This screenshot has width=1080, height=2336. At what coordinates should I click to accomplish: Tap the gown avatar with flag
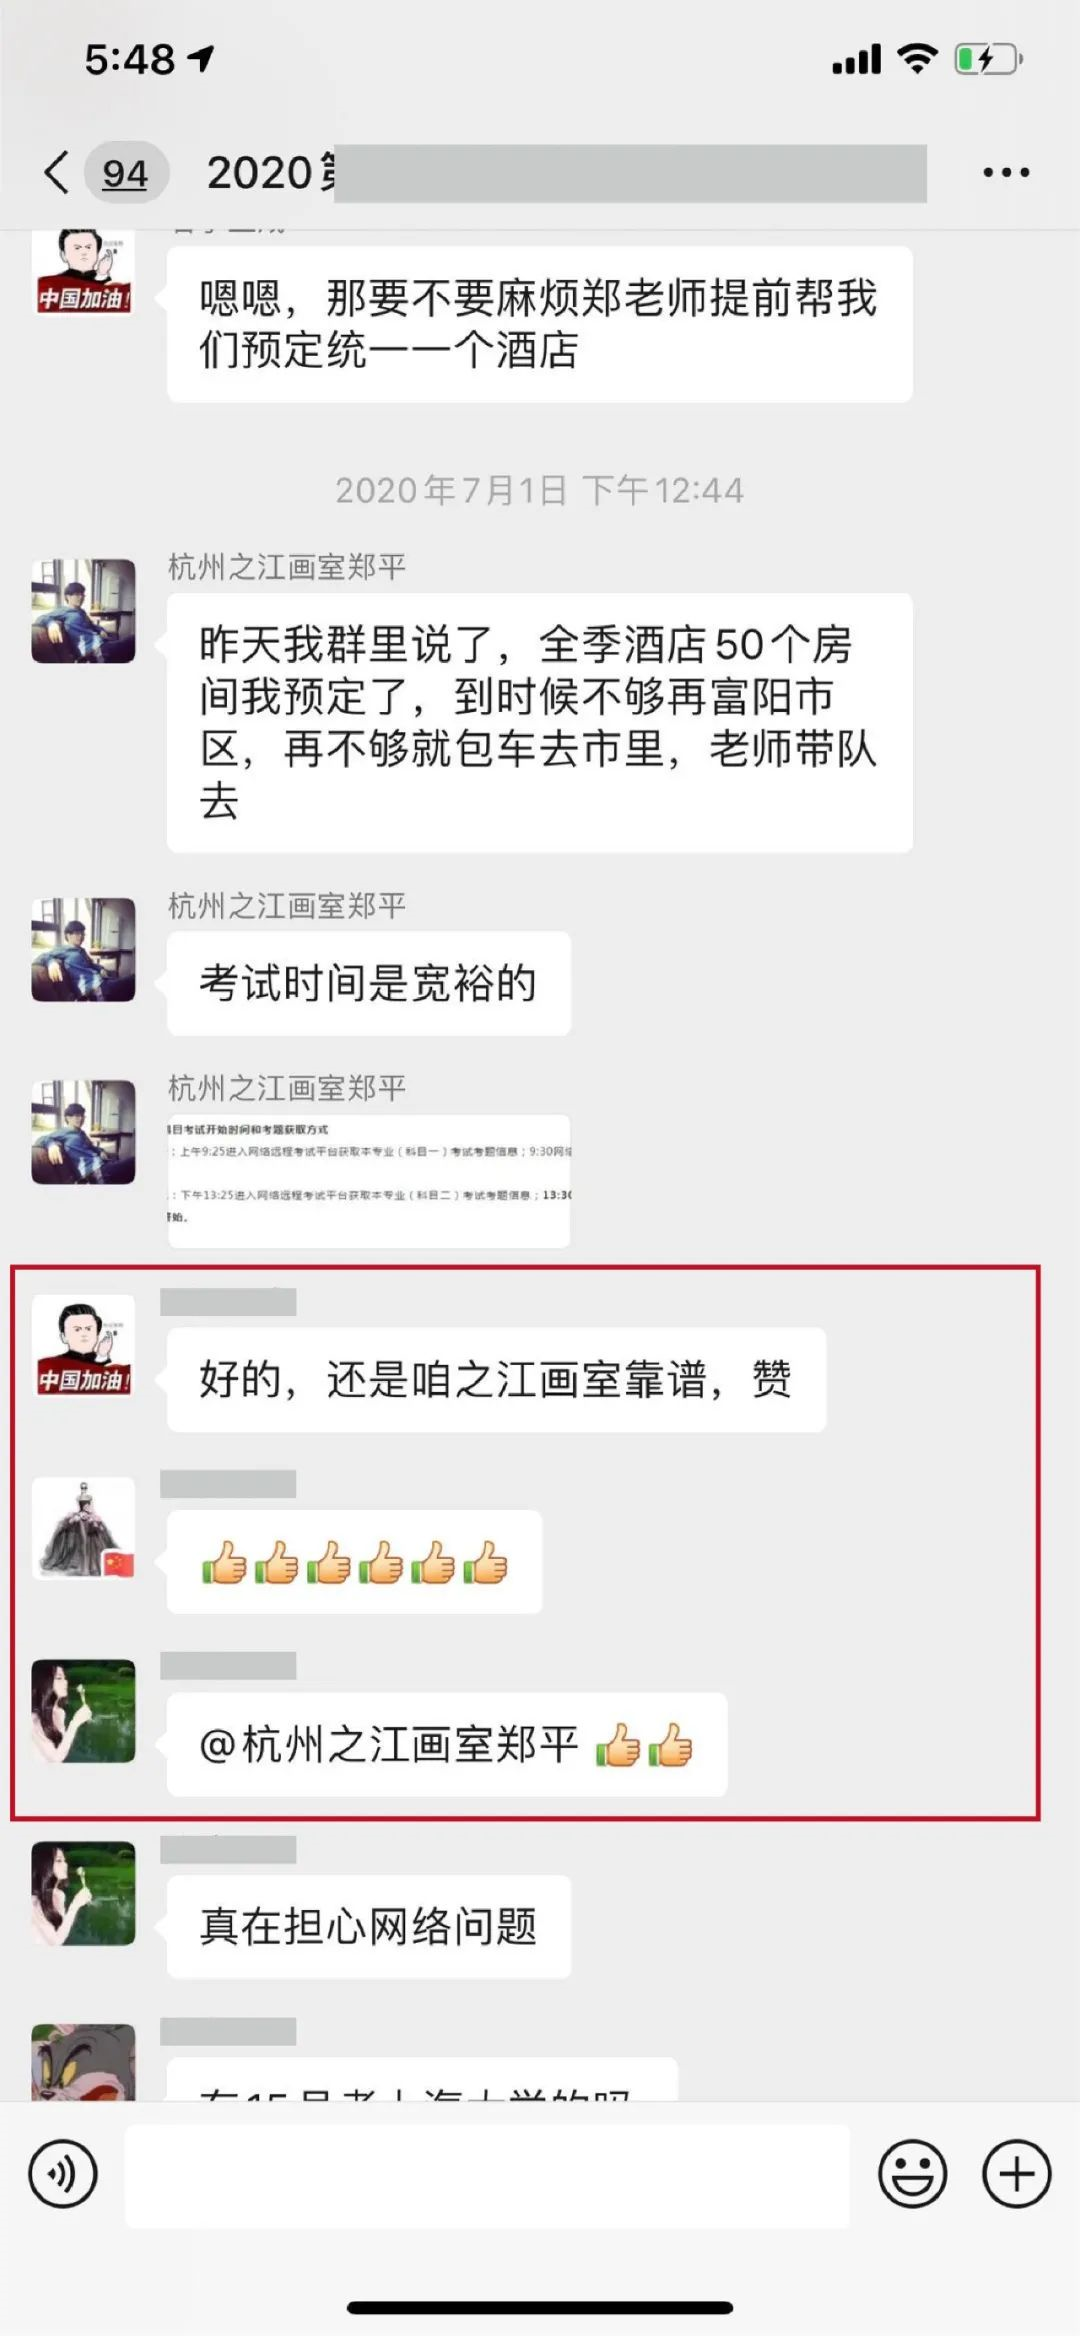click(83, 1529)
